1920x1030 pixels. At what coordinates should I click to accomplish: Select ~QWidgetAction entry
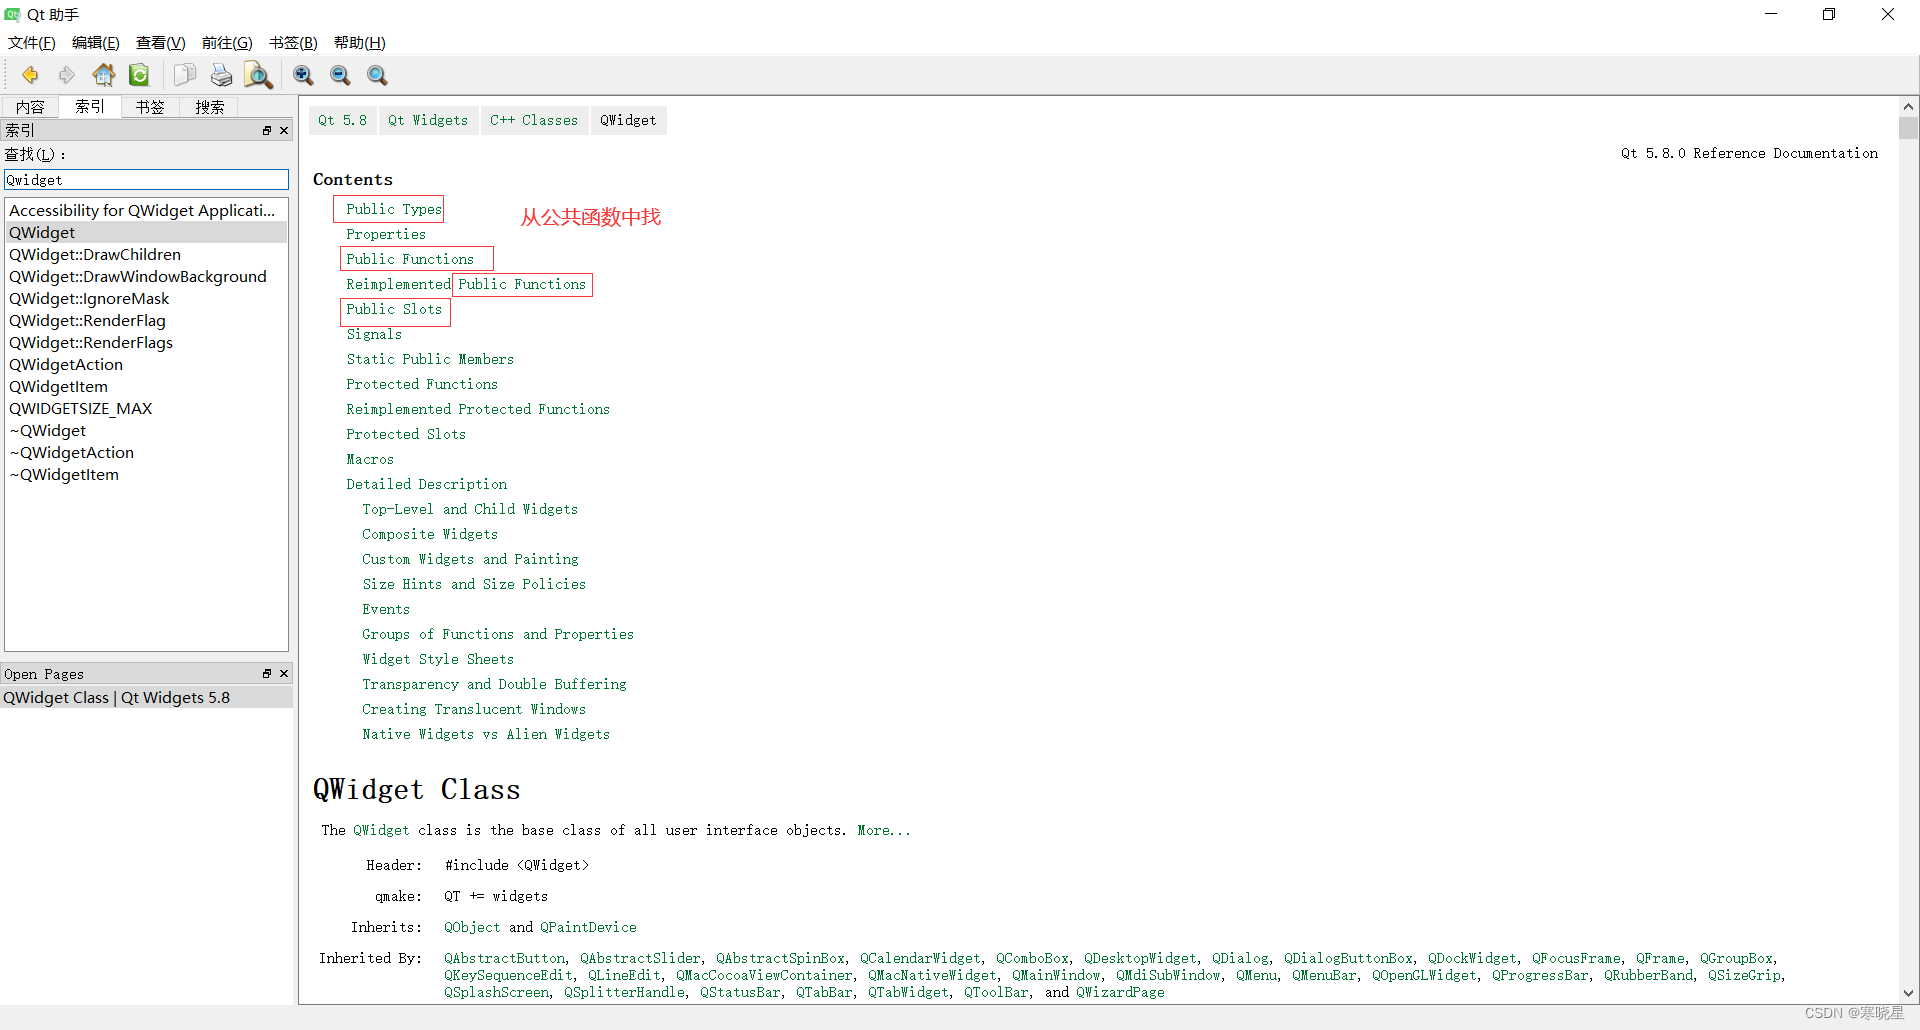(146, 453)
